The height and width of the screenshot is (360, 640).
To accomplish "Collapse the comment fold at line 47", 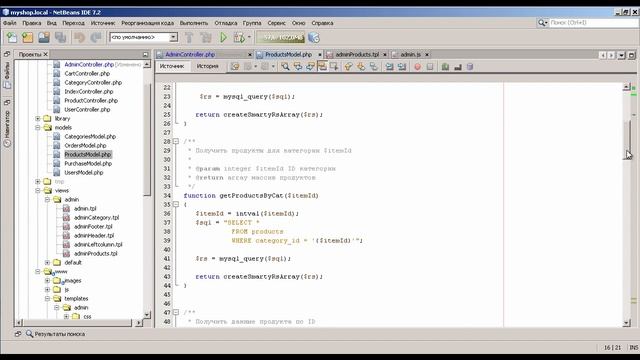I will (x=176, y=312).
